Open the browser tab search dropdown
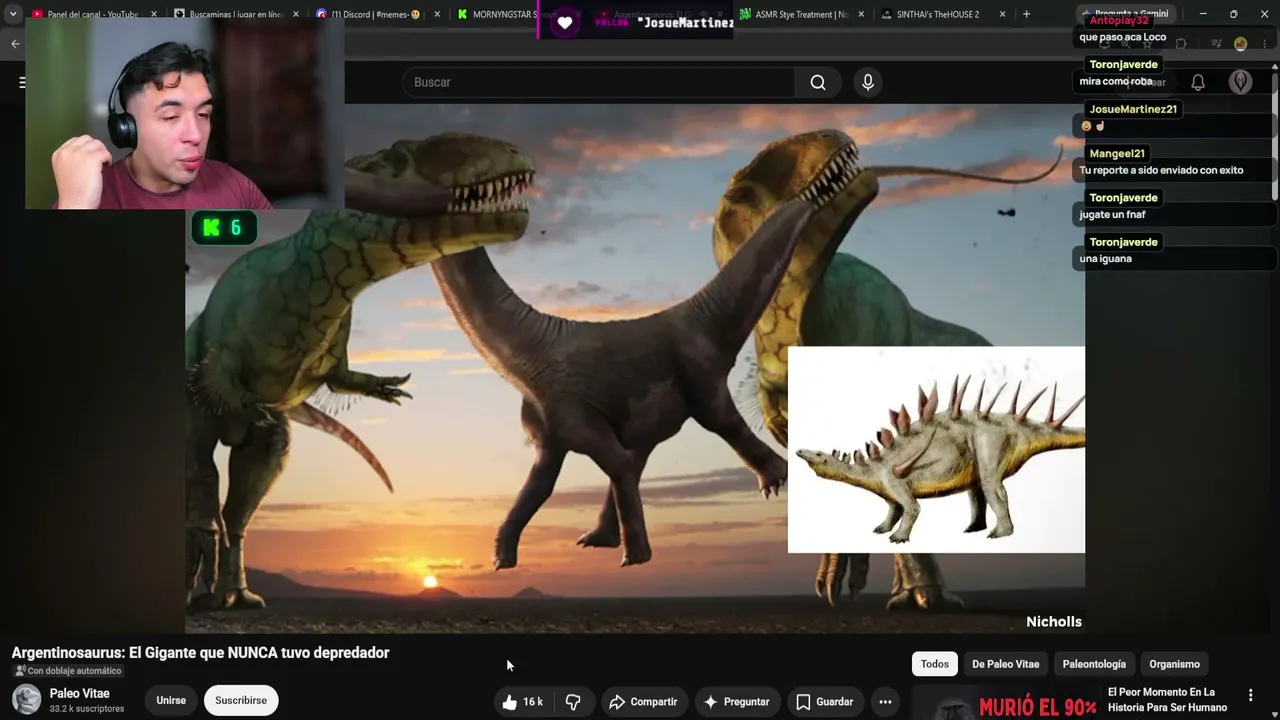This screenshot has height=720, width=1280. (13, 14)
